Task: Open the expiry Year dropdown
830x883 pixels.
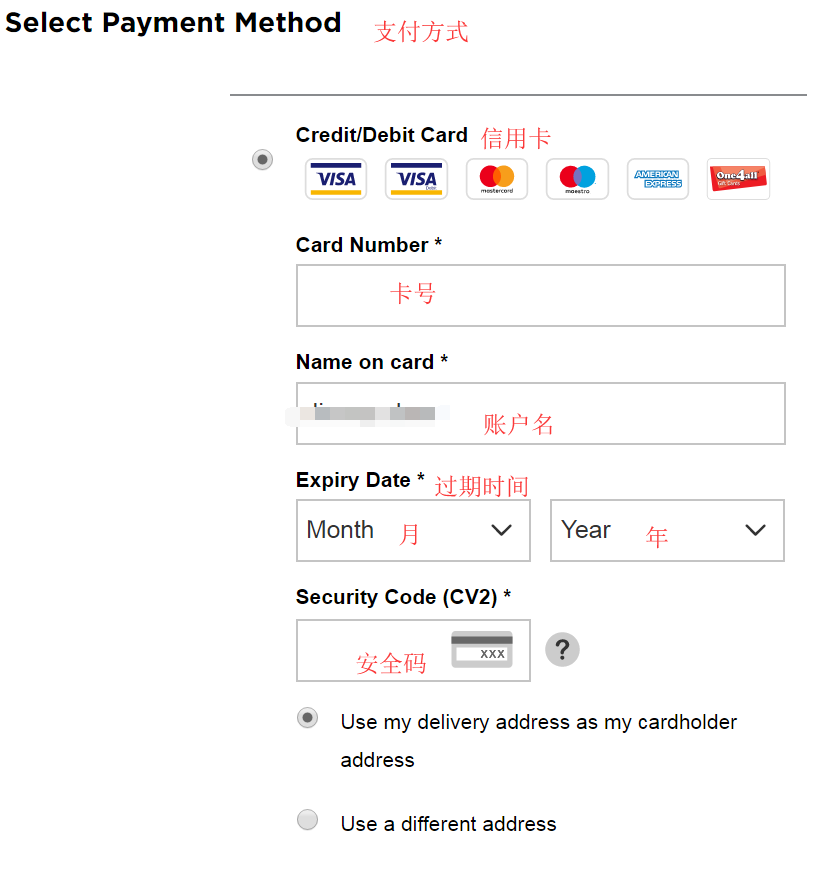Action: (x=667, y=530)
